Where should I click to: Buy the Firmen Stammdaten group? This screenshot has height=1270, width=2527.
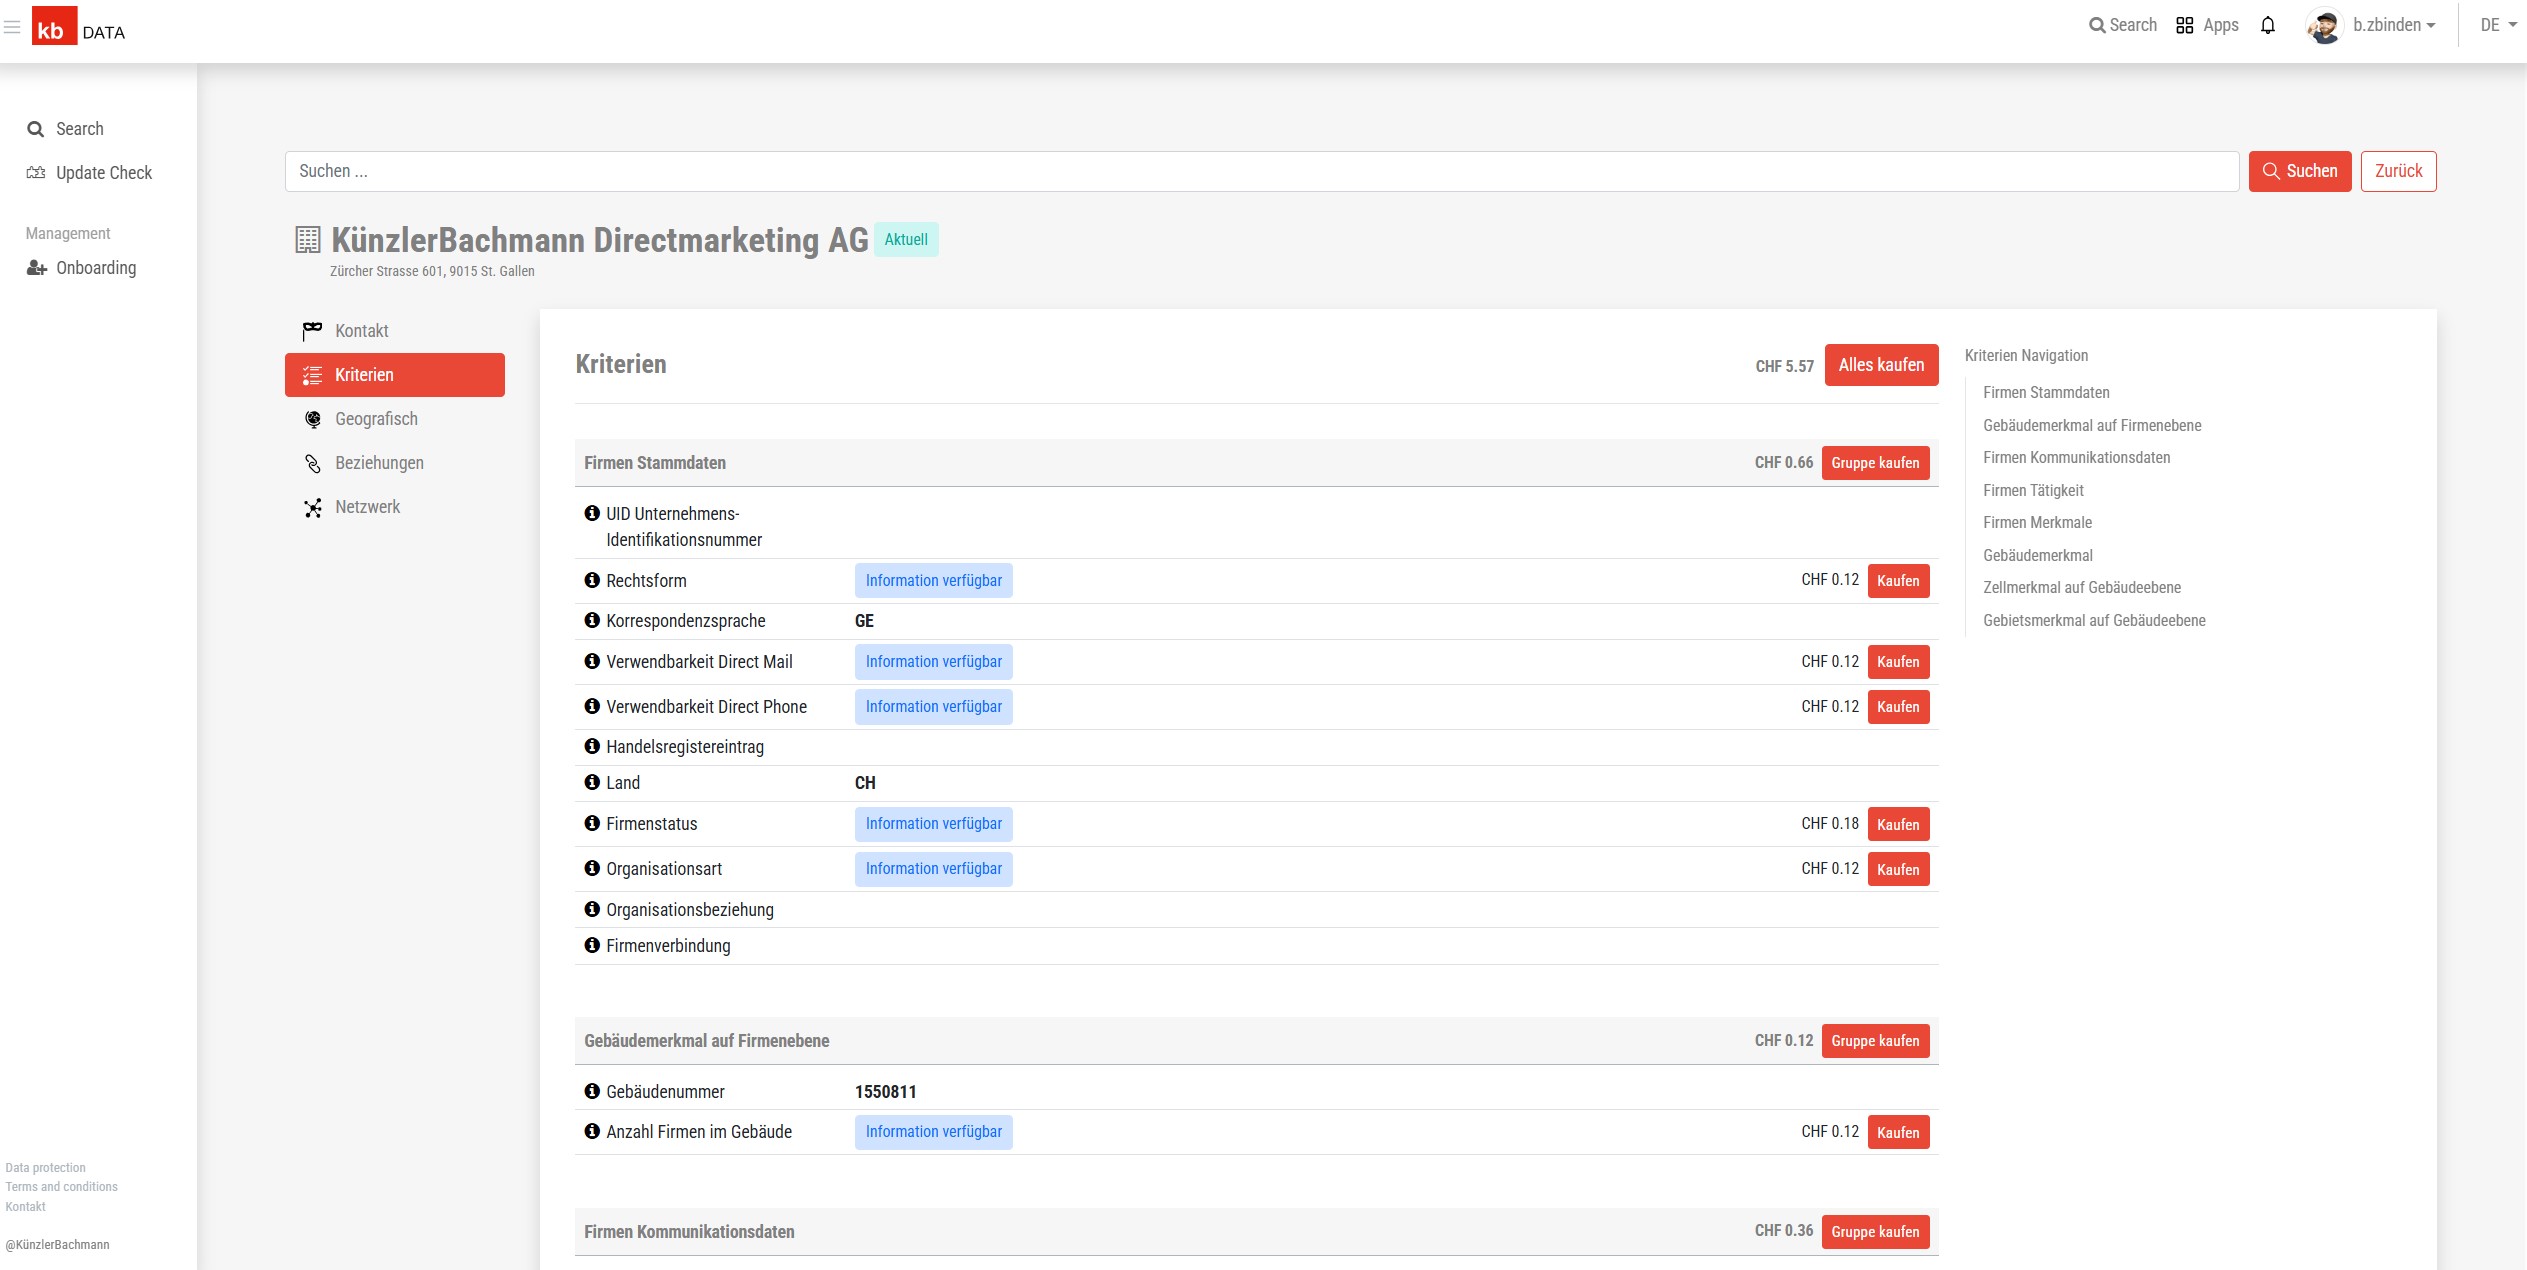pyautogui.click(x=1874, y=463)
